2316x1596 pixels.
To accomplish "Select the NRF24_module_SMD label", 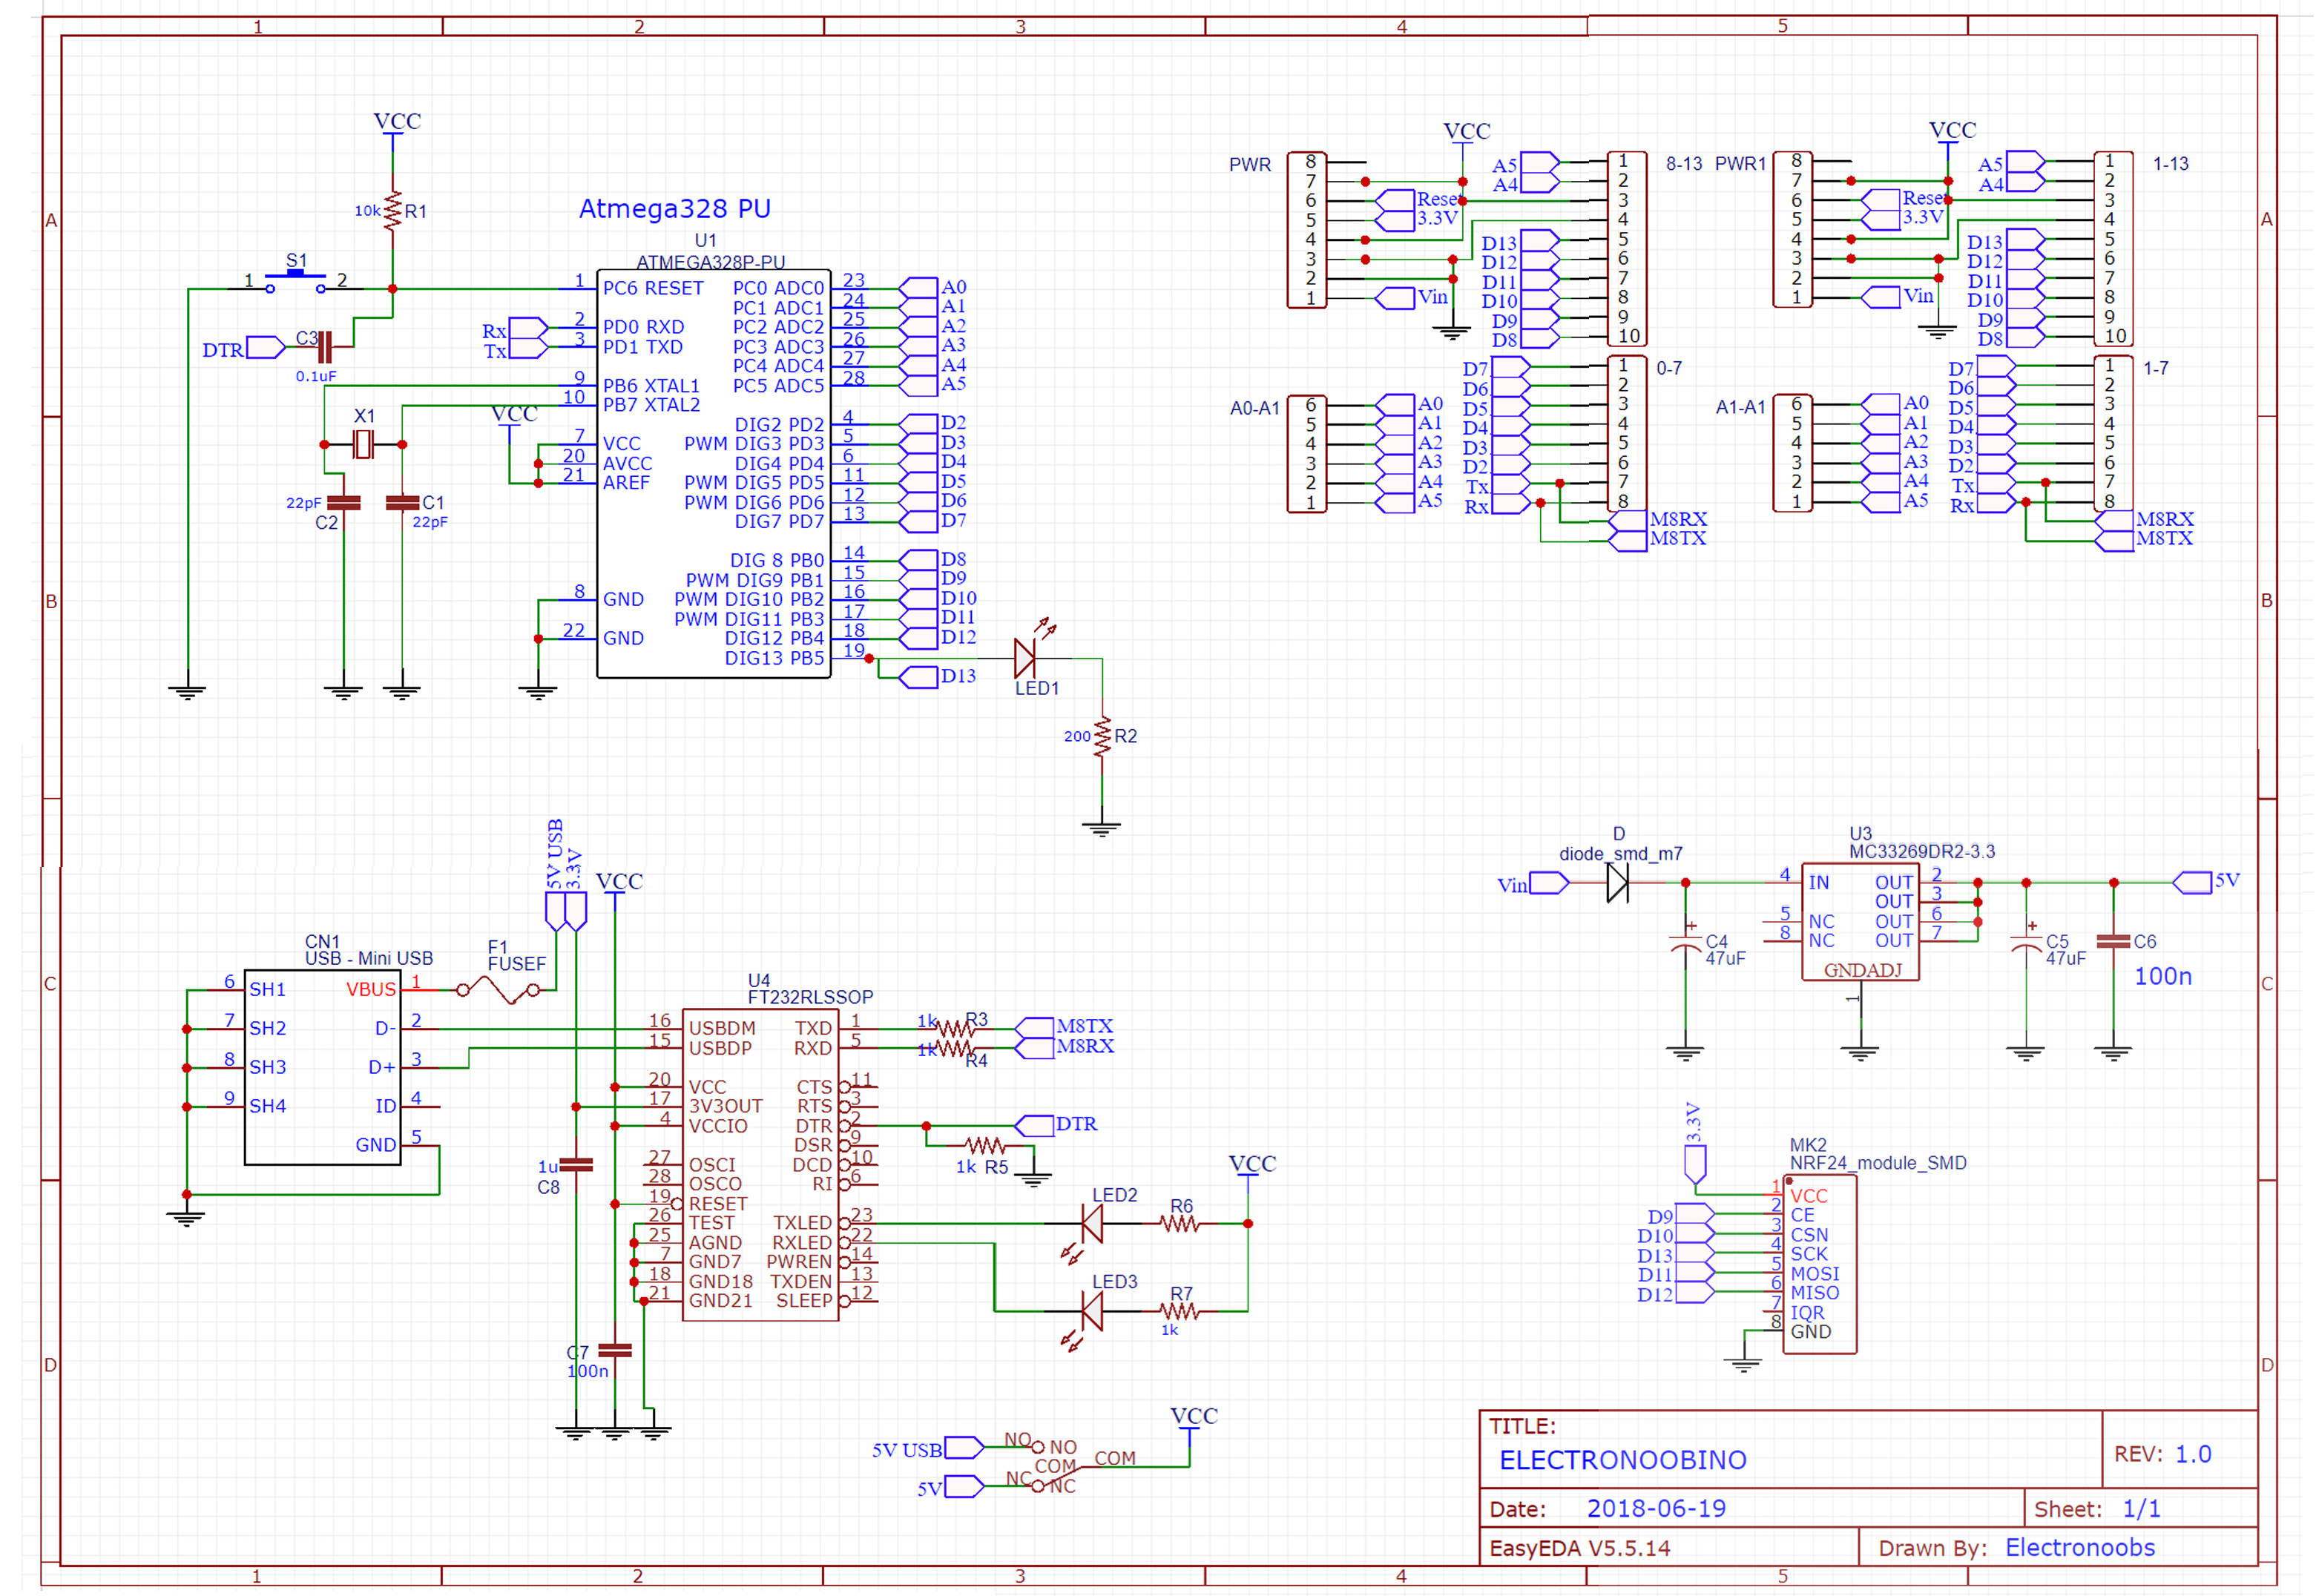I will (1878, 1164).
